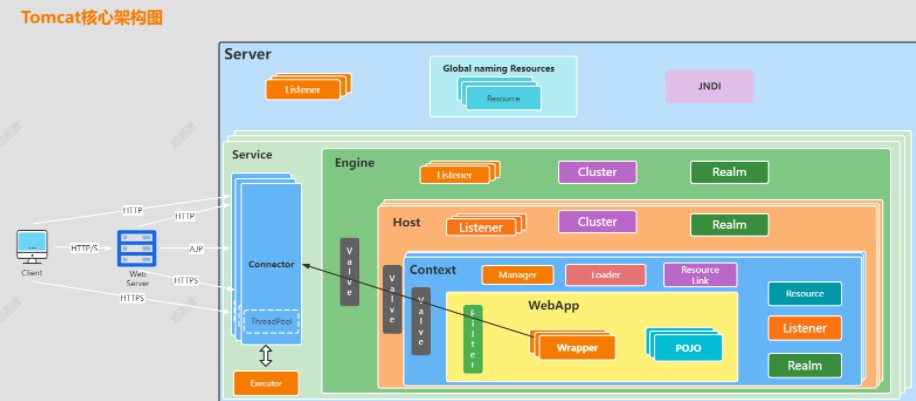This screenshot has width=916, height=401.
Task: Click HTTP label on Web Server's arrow
Action: click(185, 216)
